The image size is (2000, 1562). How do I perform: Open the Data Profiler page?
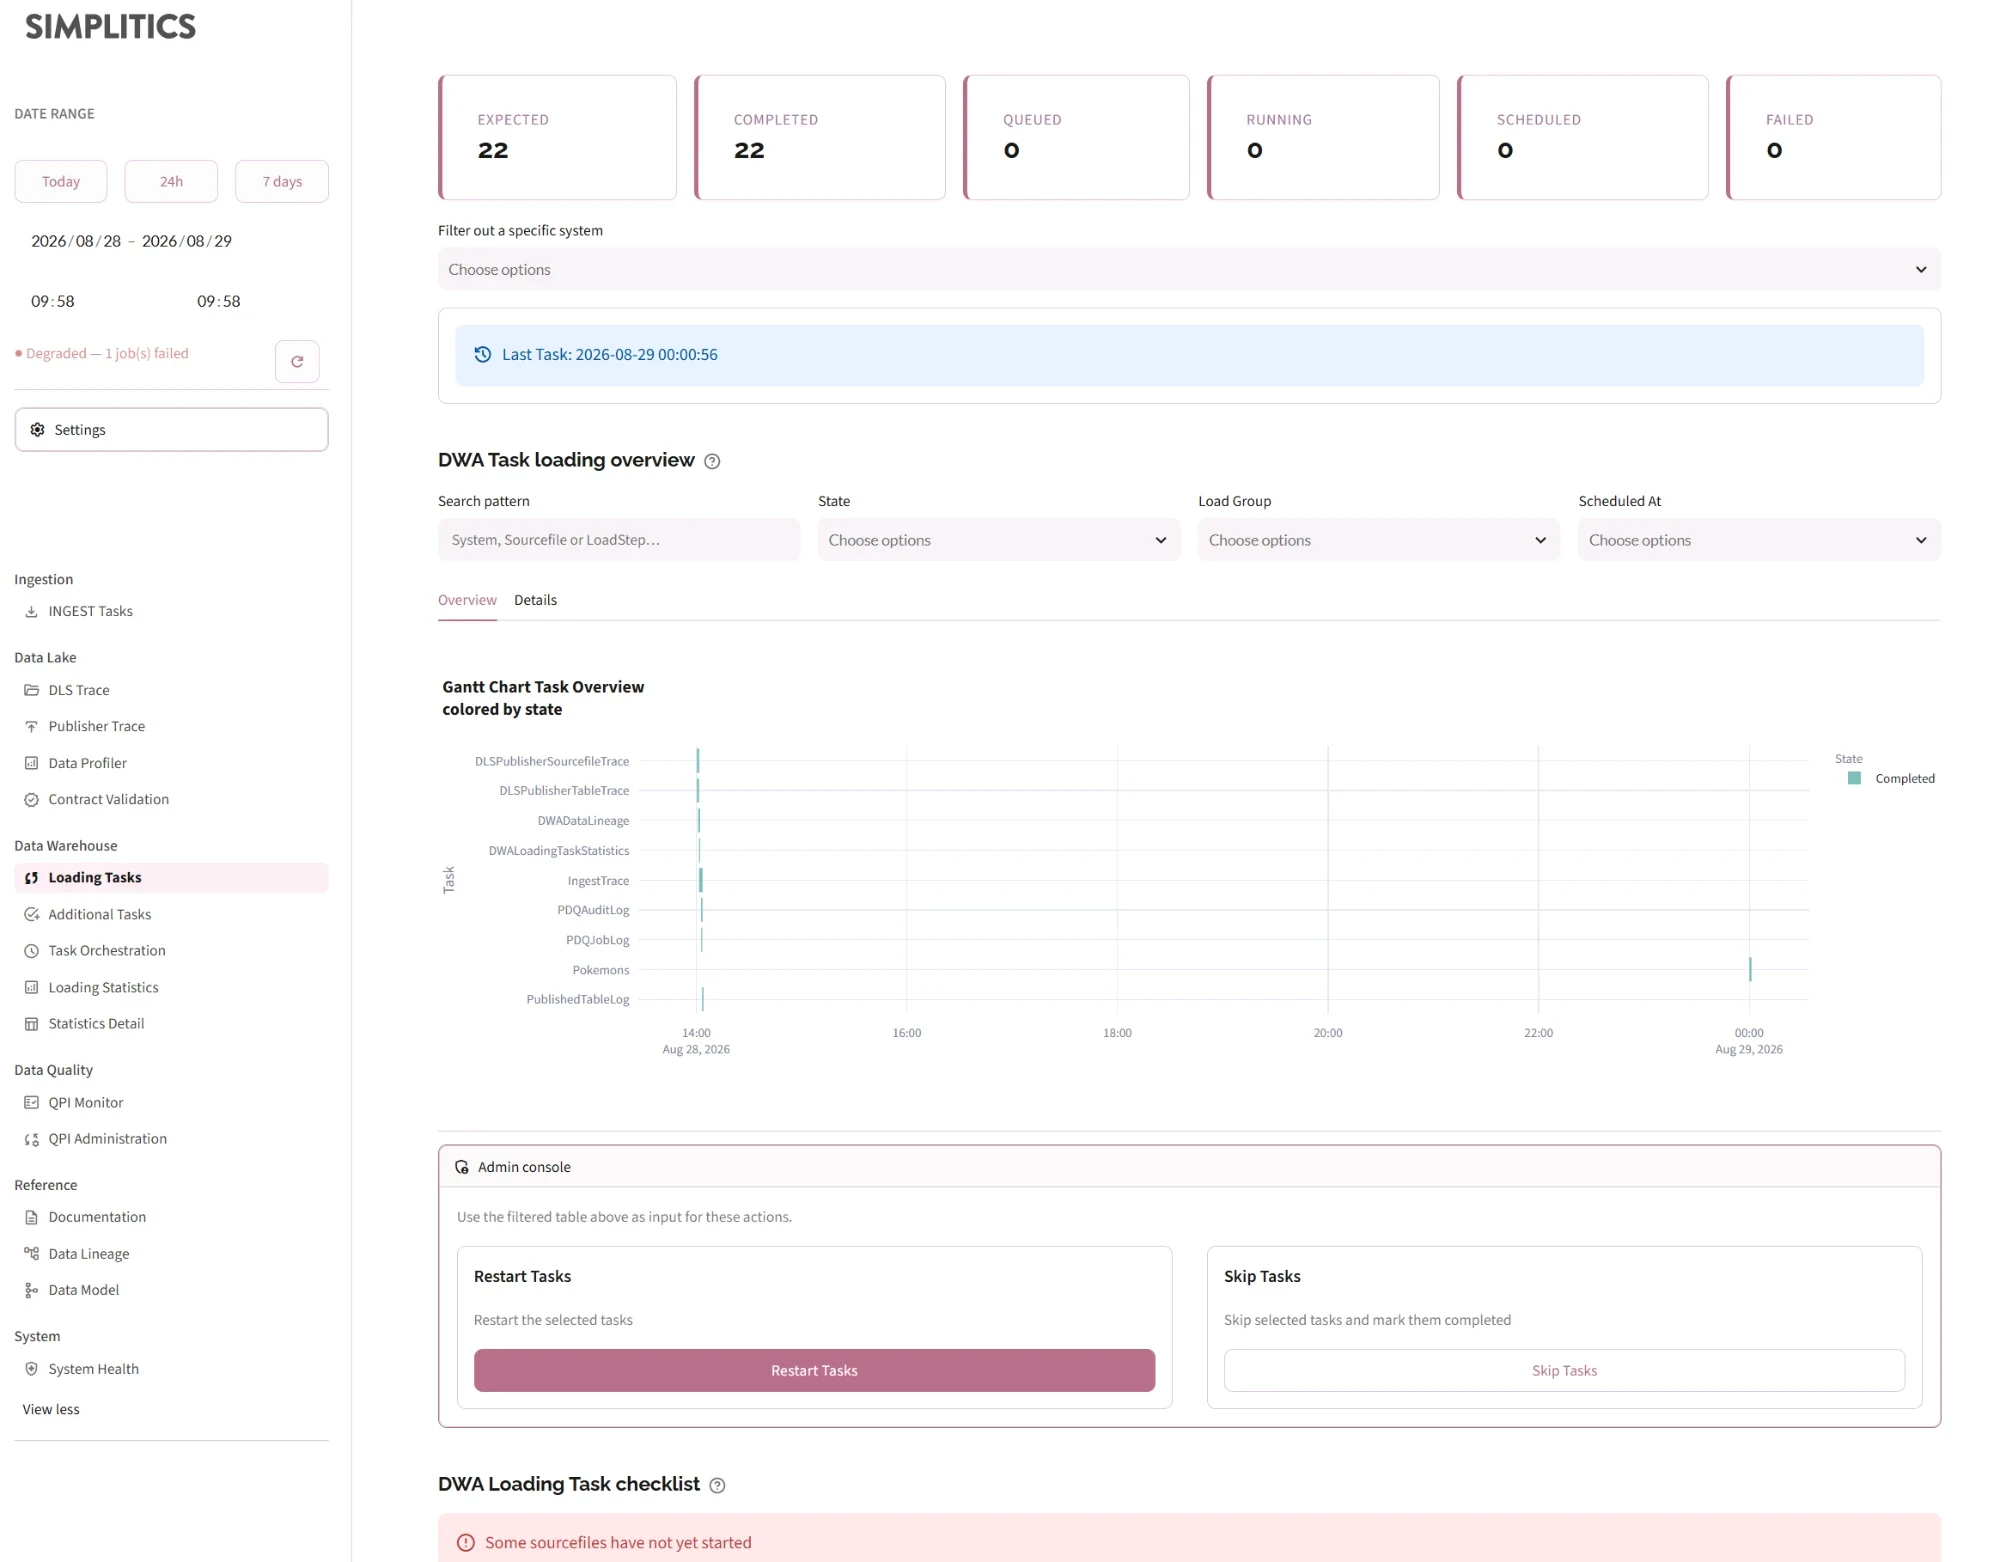pos(87,763)
